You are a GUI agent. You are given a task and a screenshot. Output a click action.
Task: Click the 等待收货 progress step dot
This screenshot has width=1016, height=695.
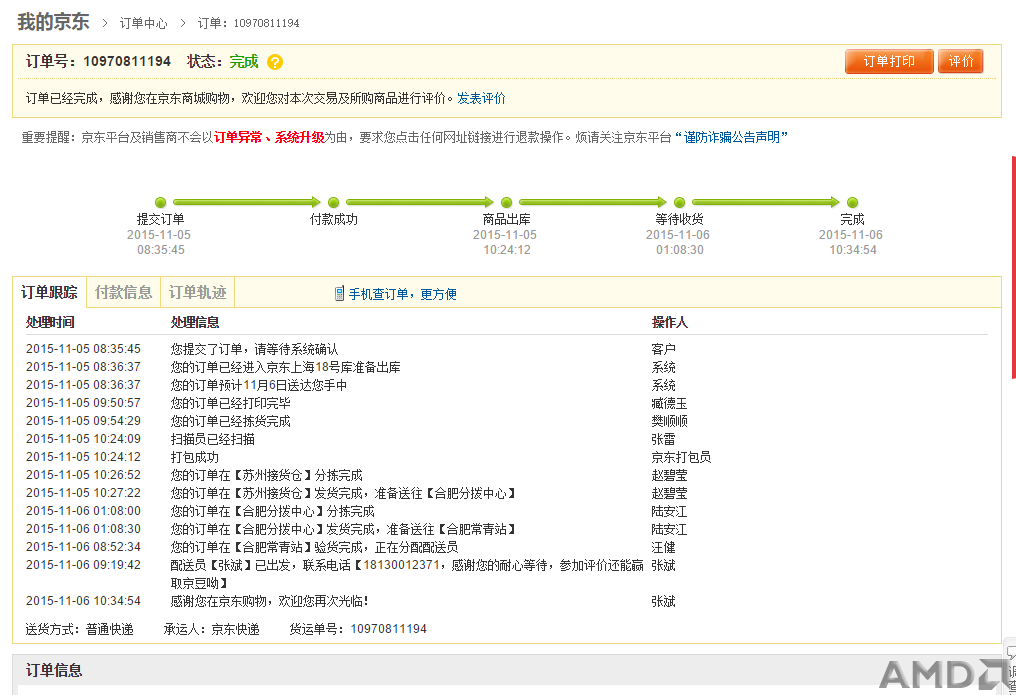(680, 203)
